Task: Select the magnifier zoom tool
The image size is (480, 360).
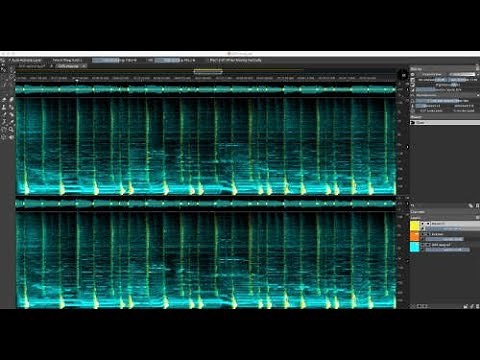Action: pos(11,129)
